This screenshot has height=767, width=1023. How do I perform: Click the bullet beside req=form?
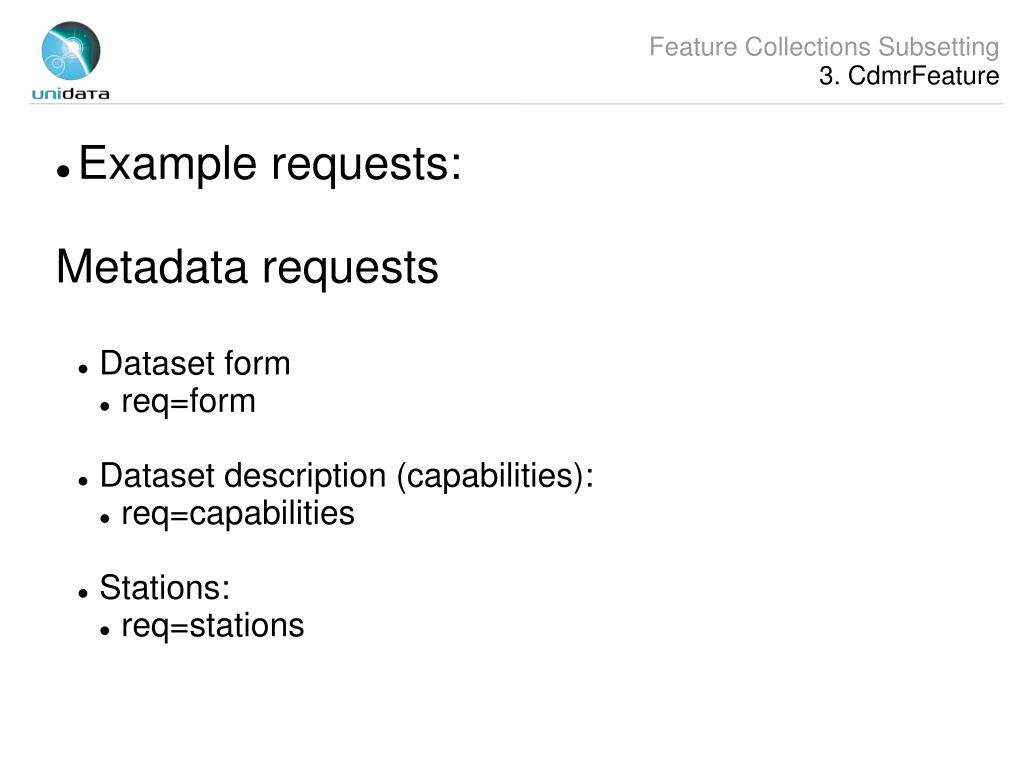tap(105, 406)
